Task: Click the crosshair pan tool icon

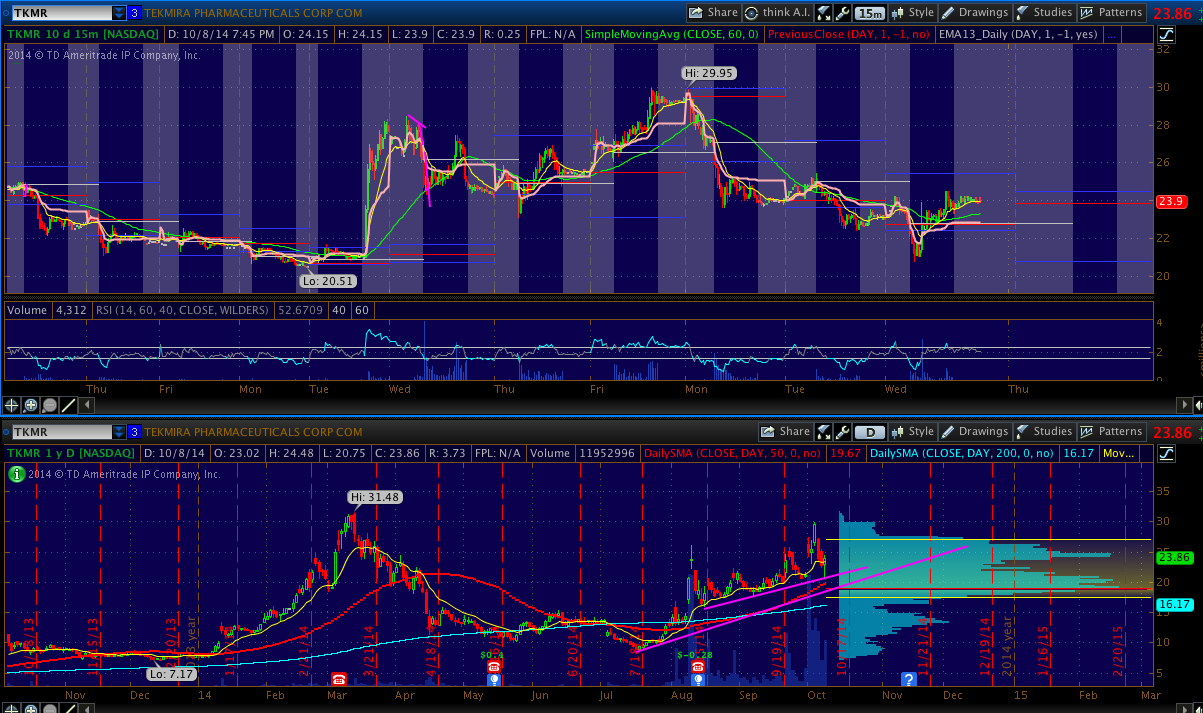Action: click(x=12, y=405)
